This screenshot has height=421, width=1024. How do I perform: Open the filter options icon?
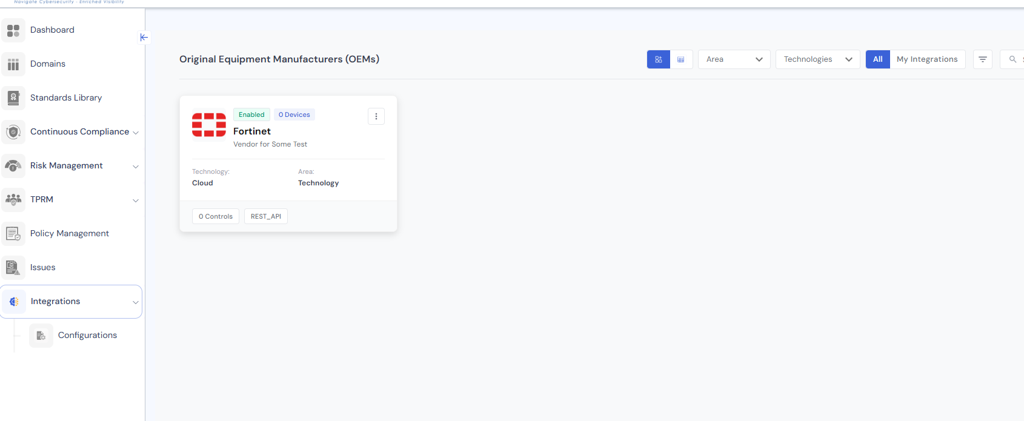click(983, 59)
